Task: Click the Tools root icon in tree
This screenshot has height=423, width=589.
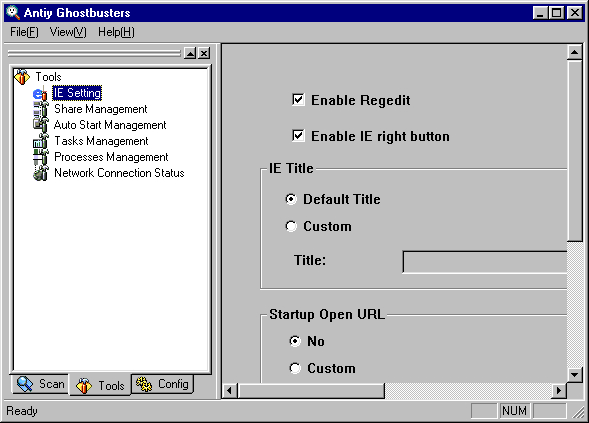Action: [22, 77]
